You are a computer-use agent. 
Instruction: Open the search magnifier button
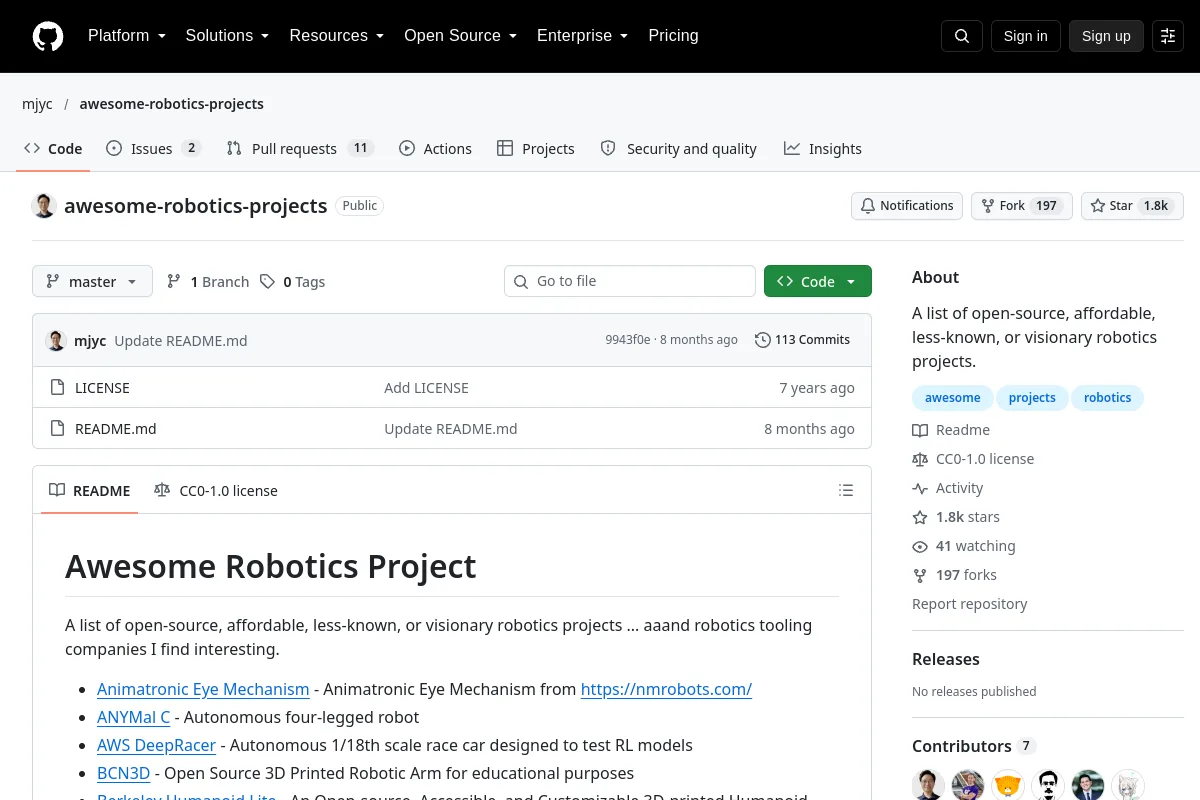(962, 36)
